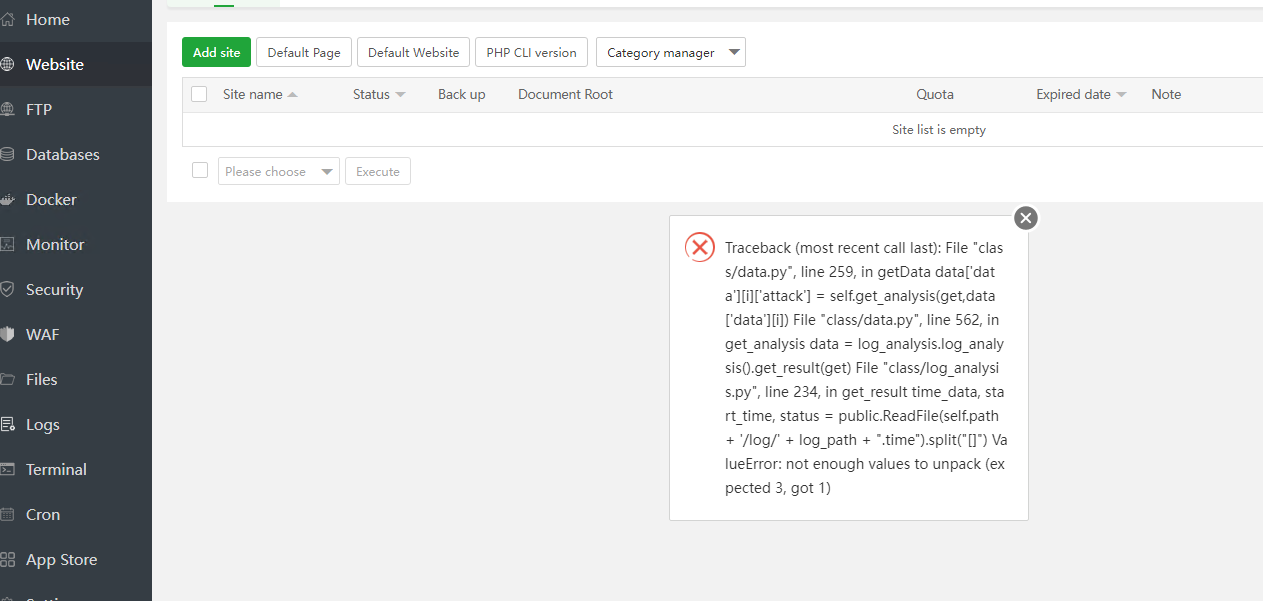Click the Default Website button

point(413,53)
